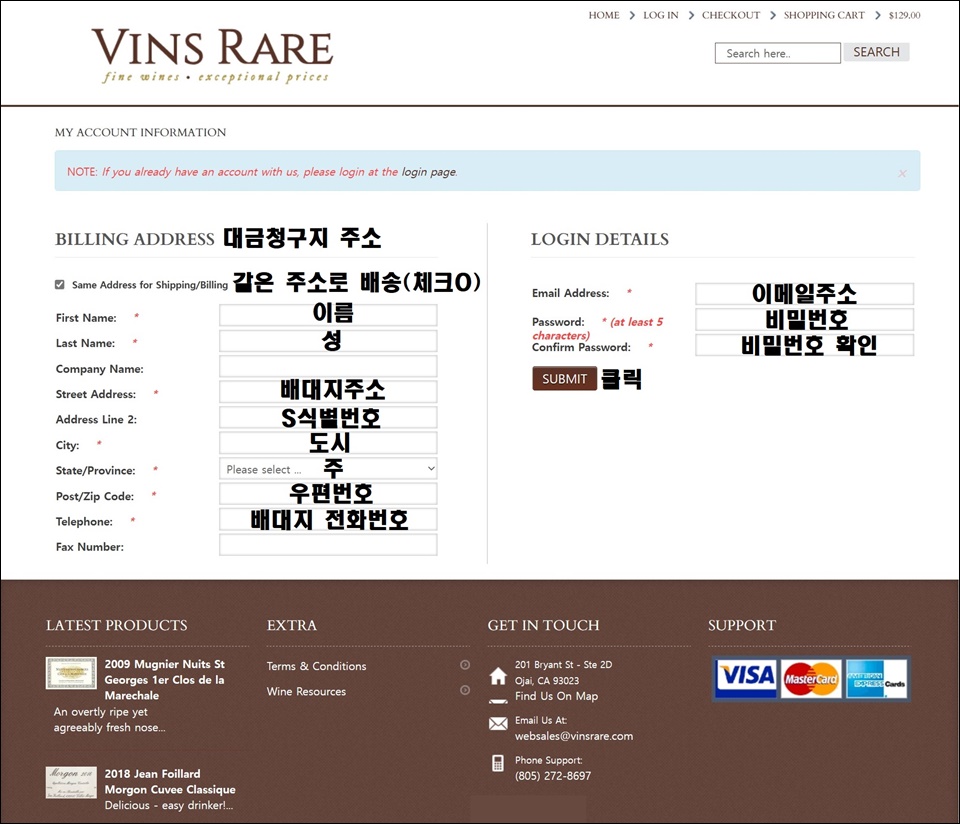Image resolution: width=960 pixels, height=824 pixels.
Task: Focus the City field
Action: pyautogui.click(x=328, y=443)
